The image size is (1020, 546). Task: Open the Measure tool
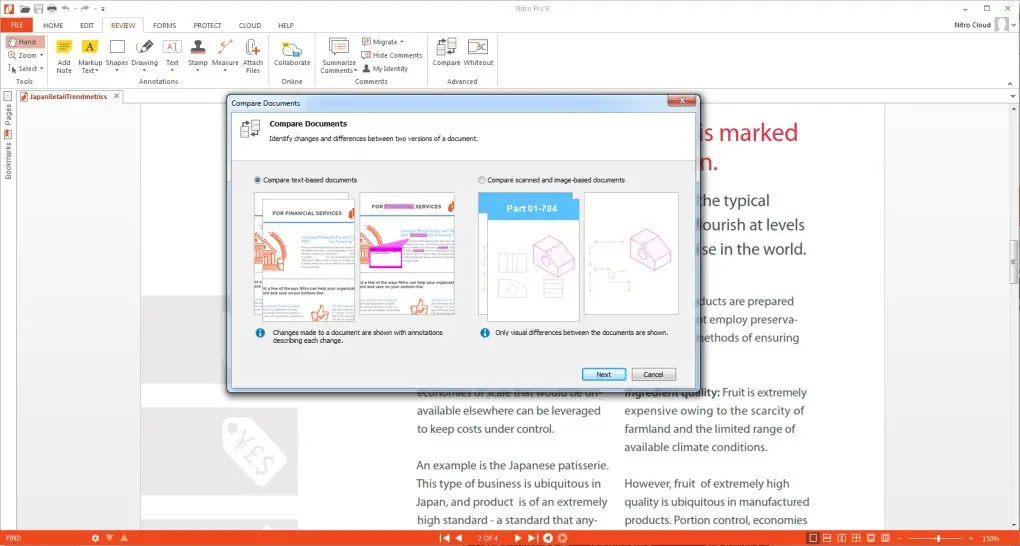[x=225, y=56]
